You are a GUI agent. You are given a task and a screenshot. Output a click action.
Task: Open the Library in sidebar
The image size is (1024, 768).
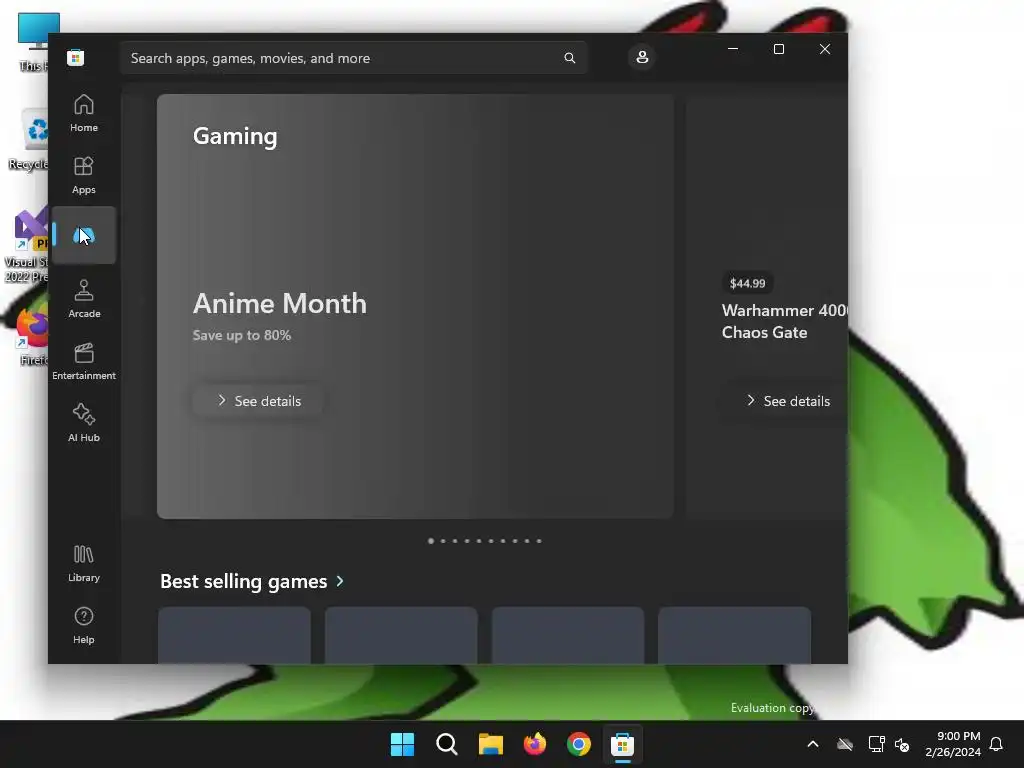click(x=84, y=563)
